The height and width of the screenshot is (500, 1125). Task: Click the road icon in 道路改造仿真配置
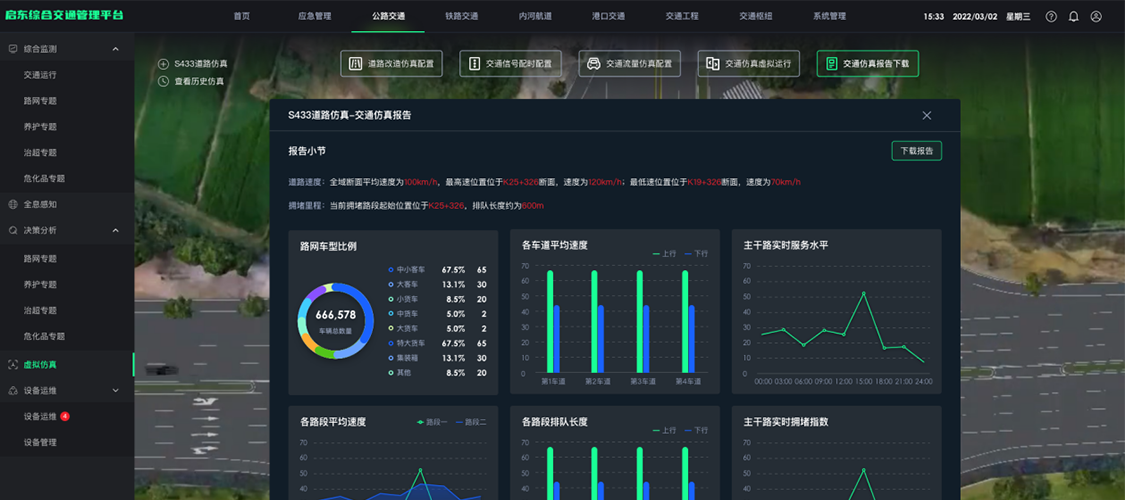(355, 64)
